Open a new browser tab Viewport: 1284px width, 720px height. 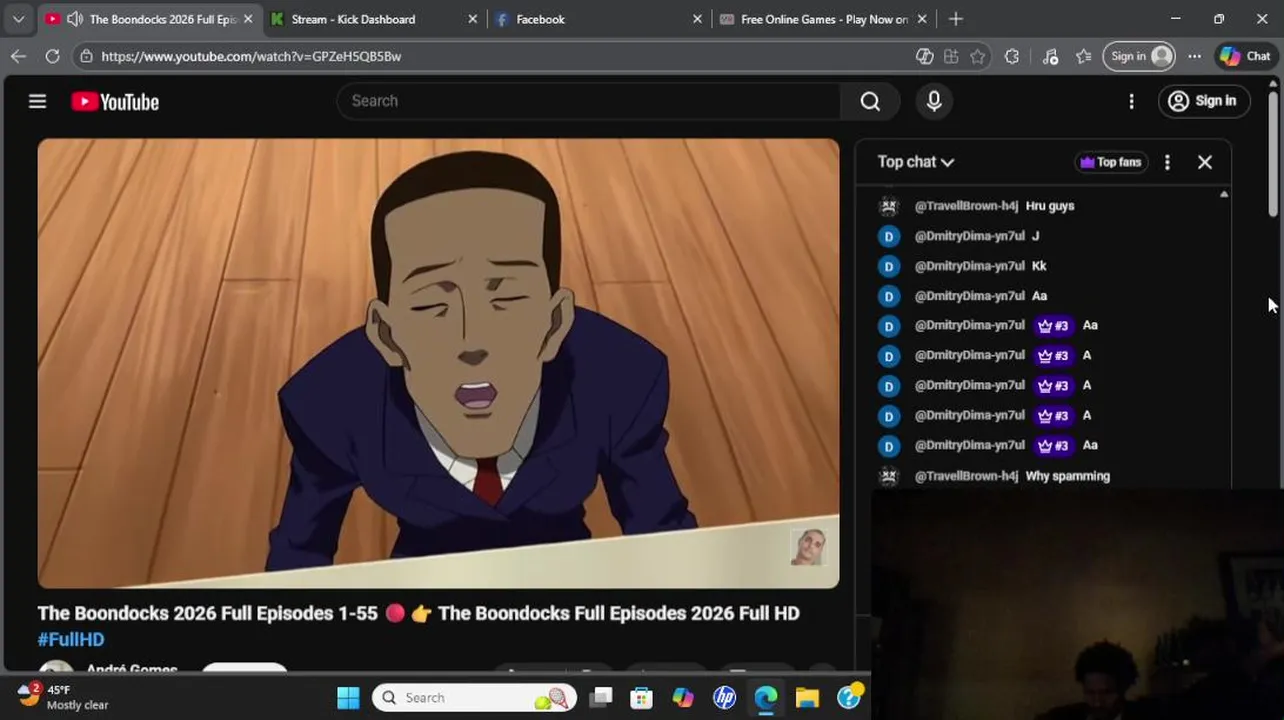[956, 19]
